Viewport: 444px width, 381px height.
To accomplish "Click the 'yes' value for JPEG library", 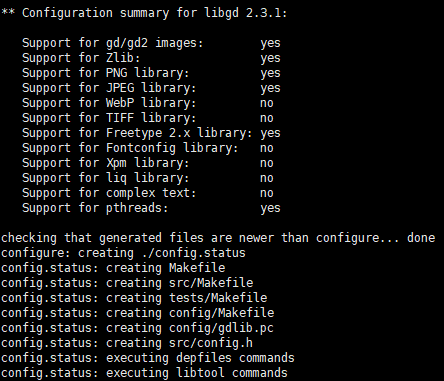I will point(270,88).
